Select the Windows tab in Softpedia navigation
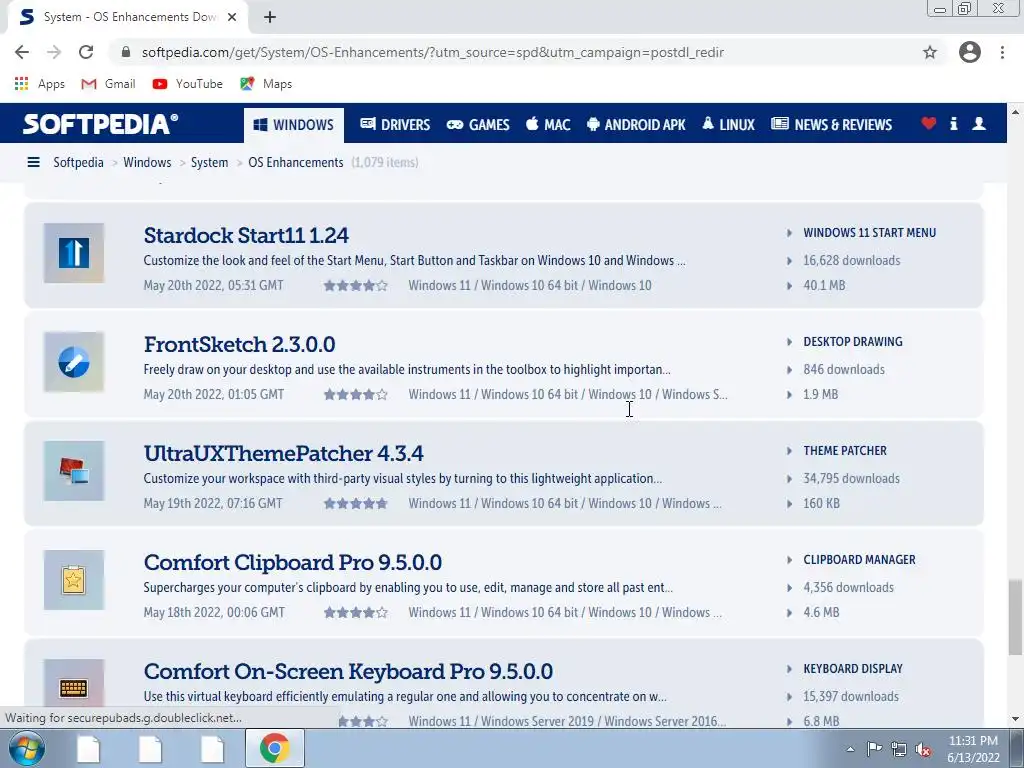 point(294,125)
